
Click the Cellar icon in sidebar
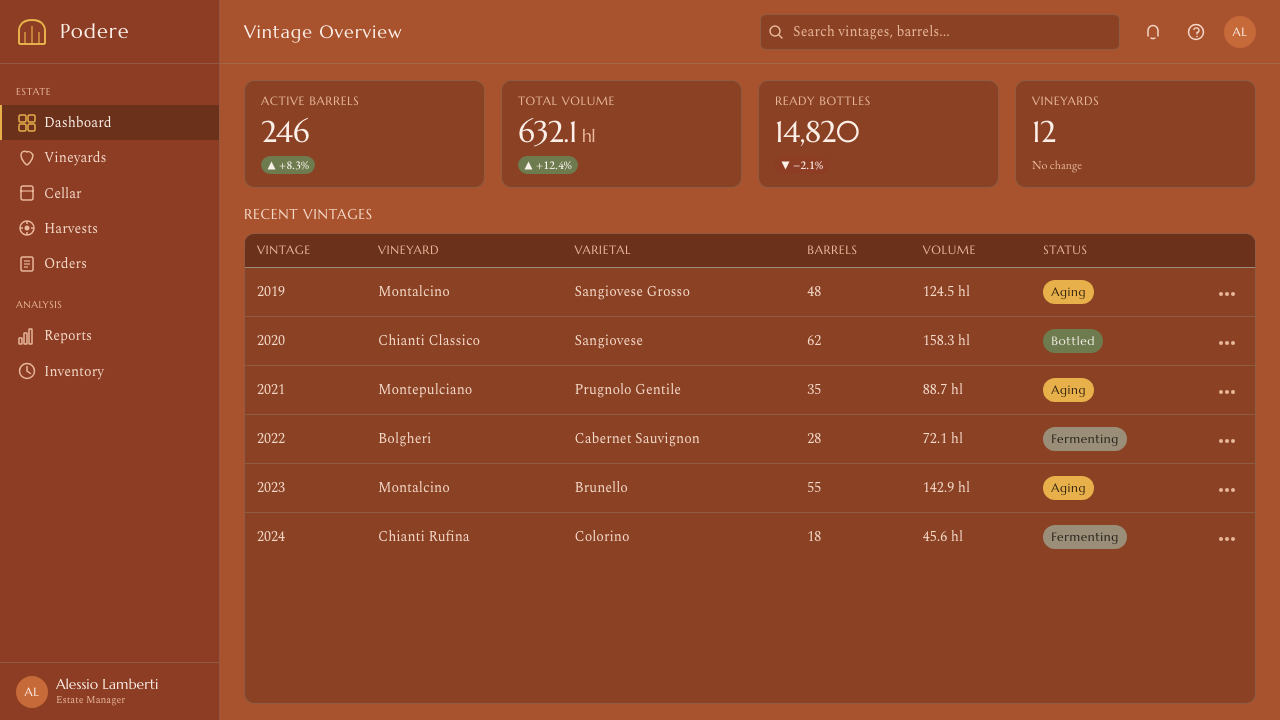coord(27,193)
